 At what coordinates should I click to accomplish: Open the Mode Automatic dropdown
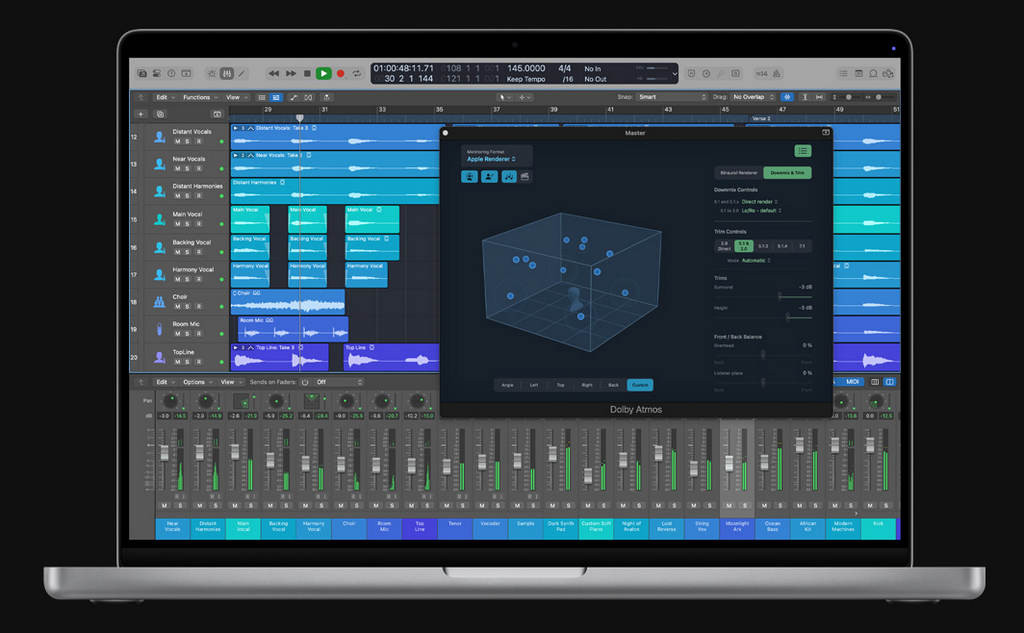tap(756, 261)
